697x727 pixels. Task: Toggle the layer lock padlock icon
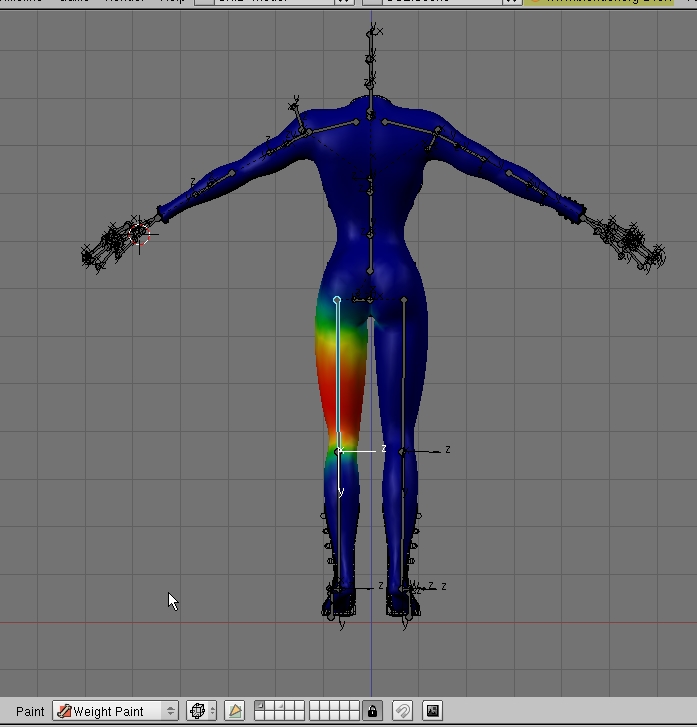click(x=372, y=711)
